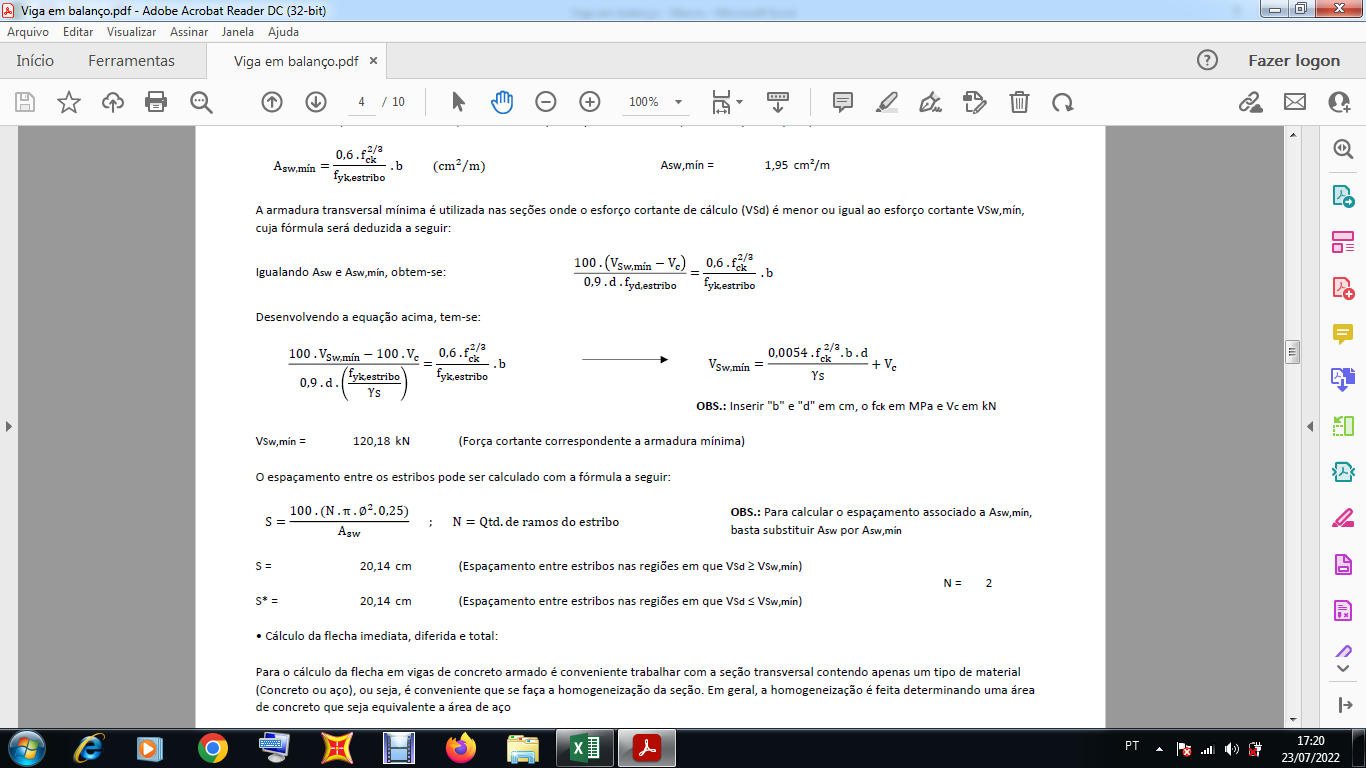Star this file as favorite
This screenshot has height=768, width=1366.
(x=69, y=102)
